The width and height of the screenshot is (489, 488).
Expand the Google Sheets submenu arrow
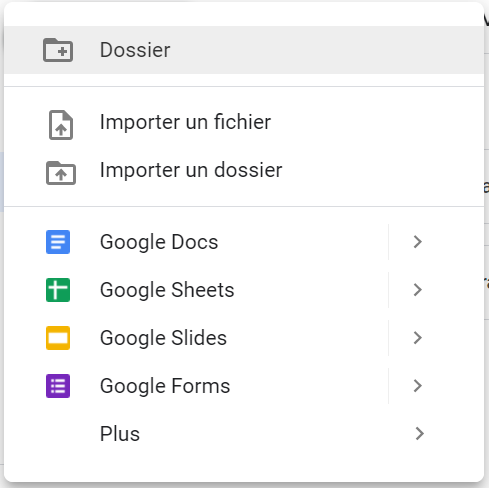(x=418, y=290)
